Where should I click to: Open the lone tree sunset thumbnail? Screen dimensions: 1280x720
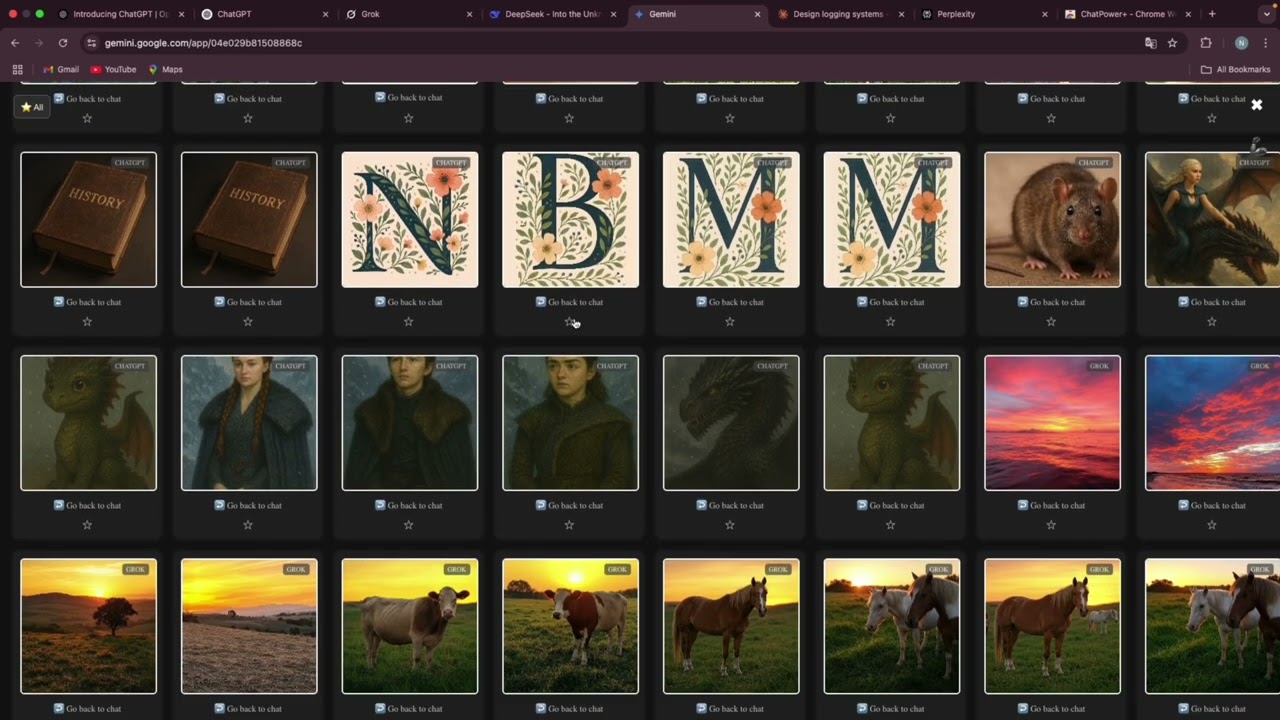click(x=88, y=626)
